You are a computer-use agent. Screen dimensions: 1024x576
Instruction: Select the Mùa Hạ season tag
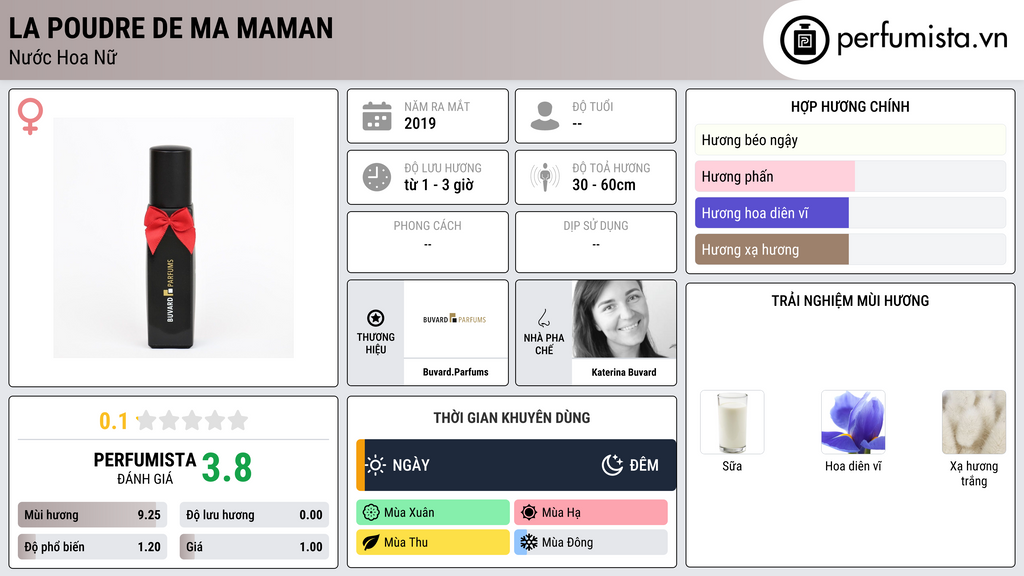point(591,513)
